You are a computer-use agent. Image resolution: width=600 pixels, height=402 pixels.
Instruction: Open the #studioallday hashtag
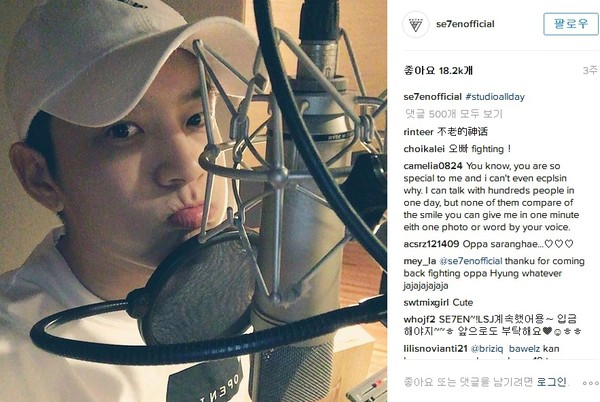[x=495, y=97]
